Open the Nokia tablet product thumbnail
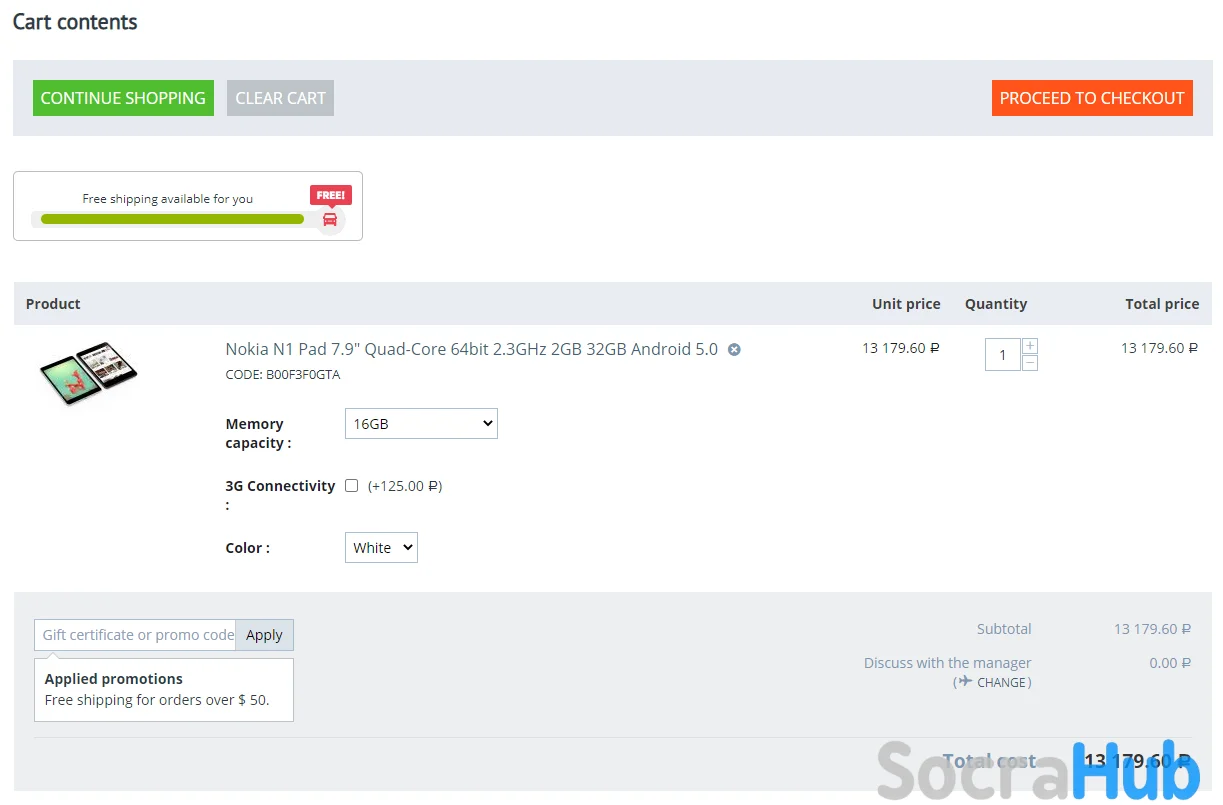The image size is (1223, 805). 88,373
